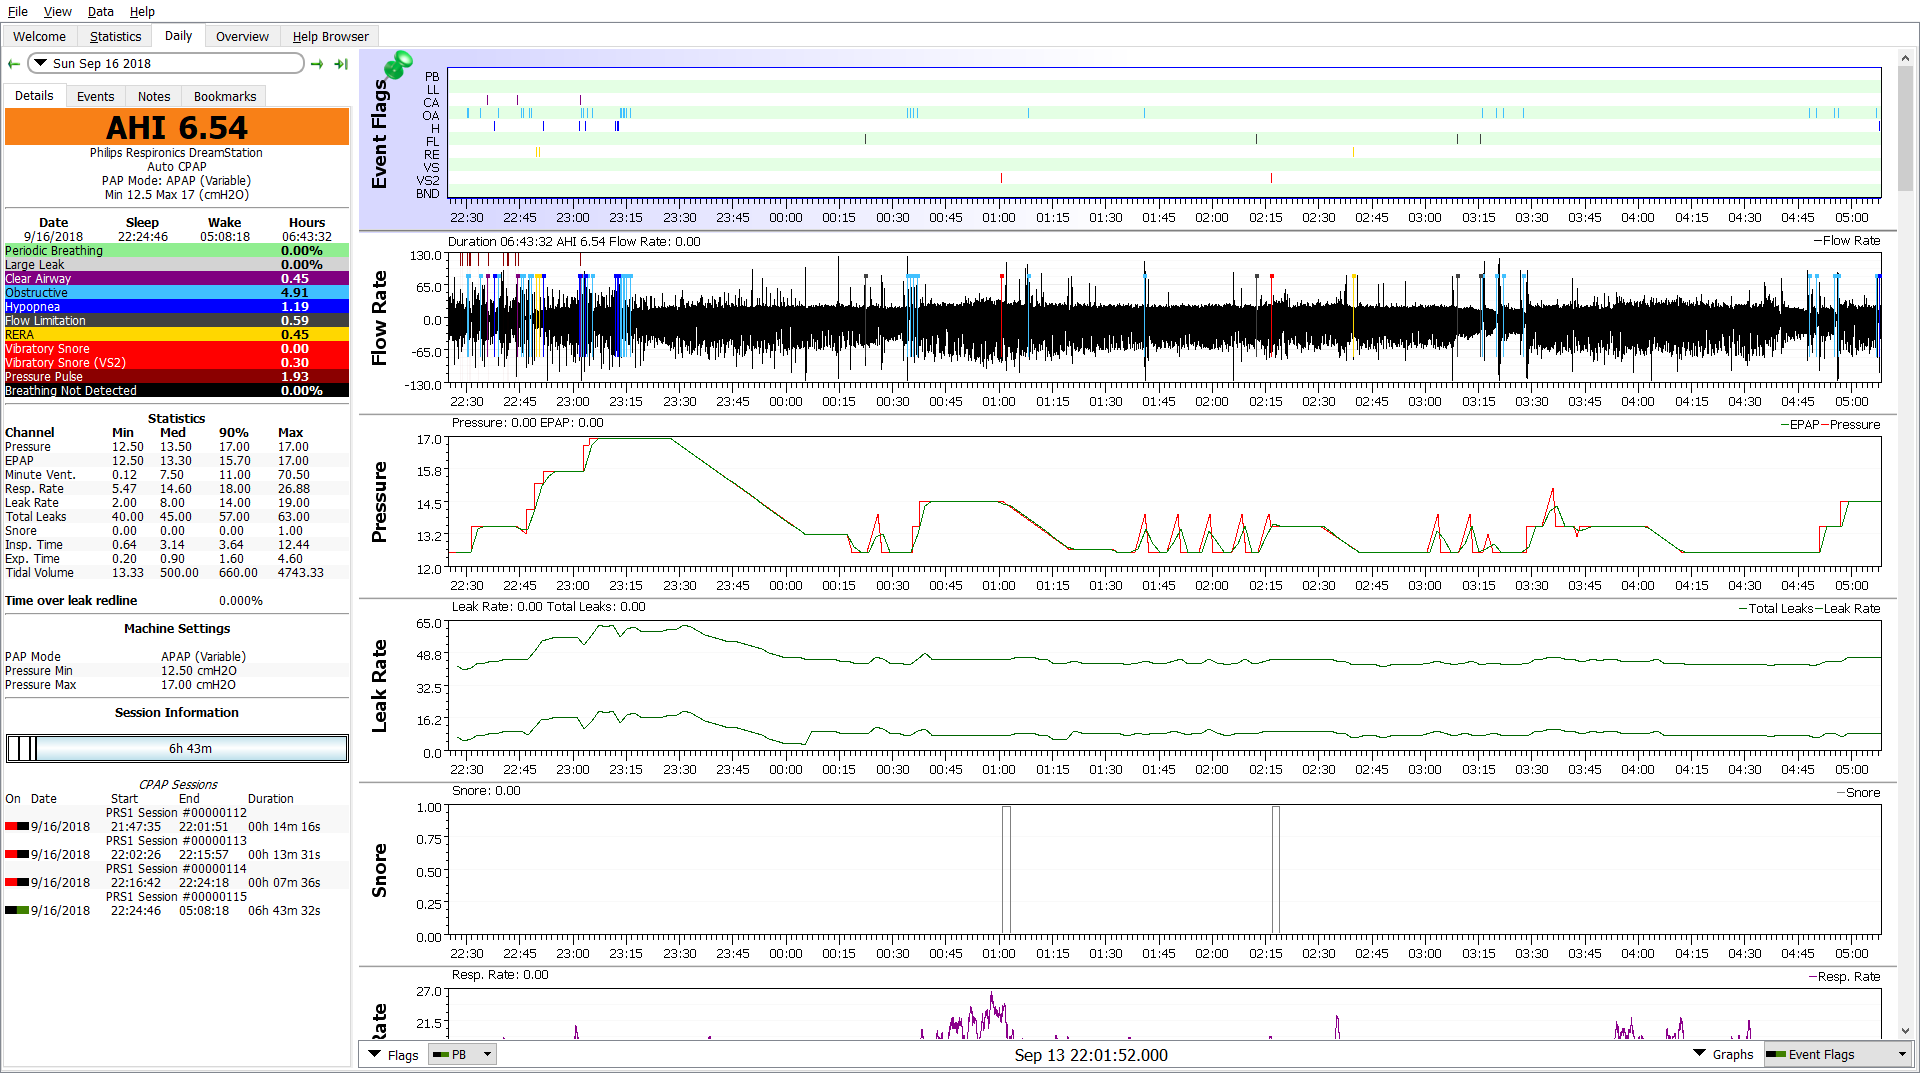The image size is (1920, 1080).
Task: Open the Events sub-tab
Action: (x=95, y=96)
